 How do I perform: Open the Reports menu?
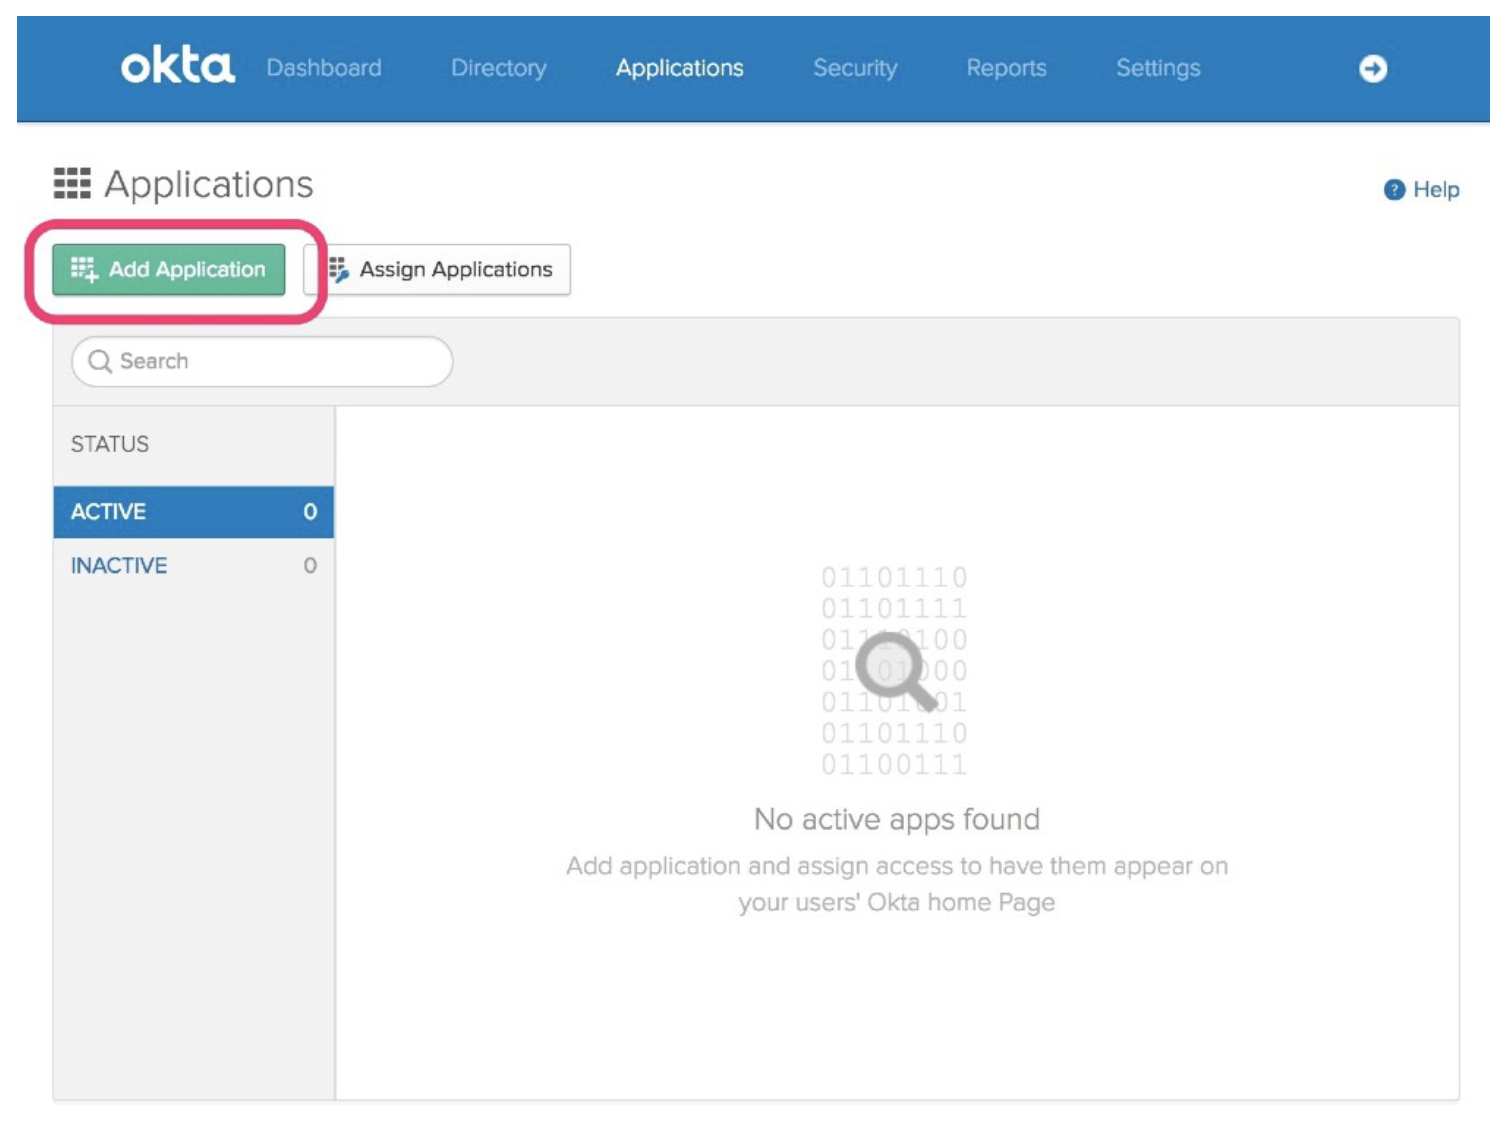pos(1006,68)
